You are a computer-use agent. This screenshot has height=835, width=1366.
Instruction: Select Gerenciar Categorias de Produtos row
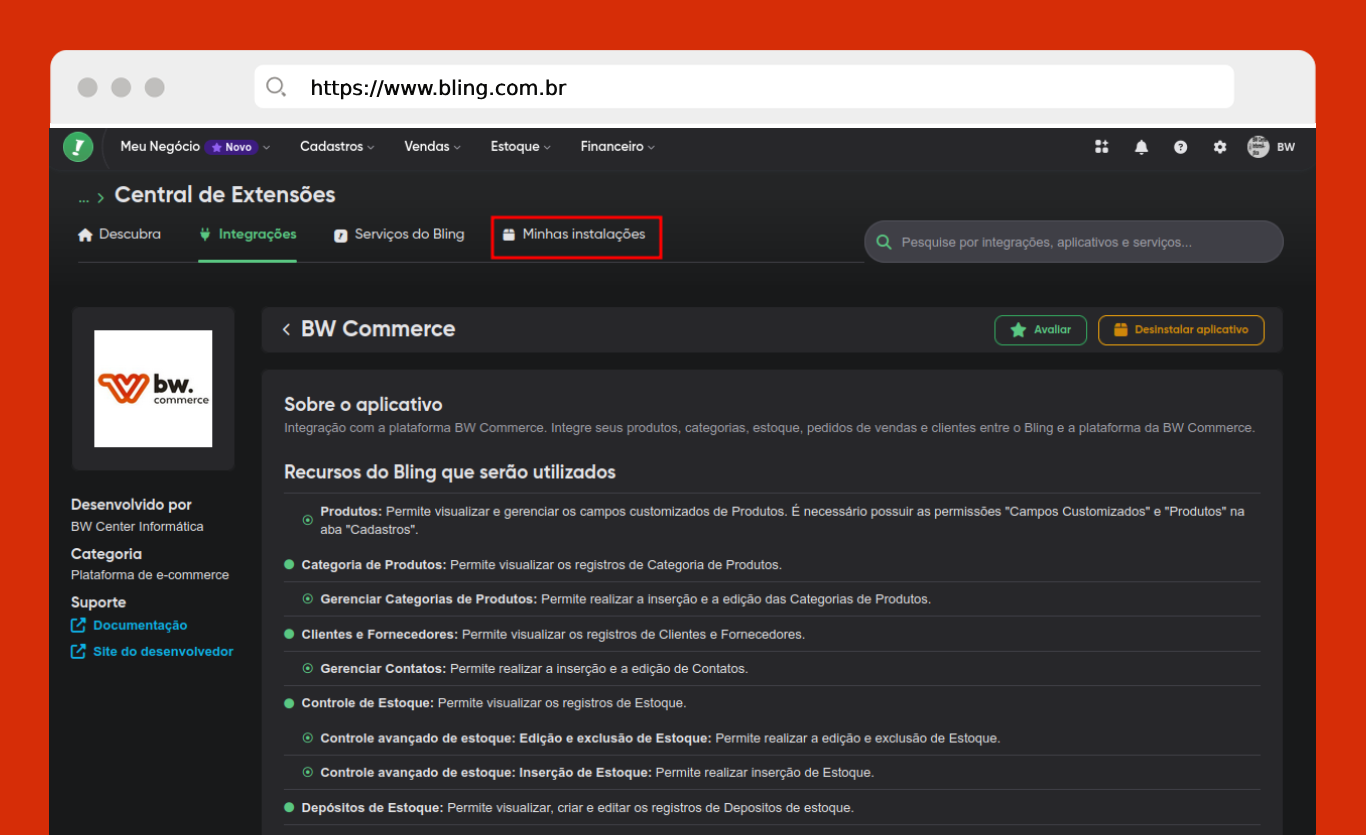pyautogui.click(x=772, y=599)
